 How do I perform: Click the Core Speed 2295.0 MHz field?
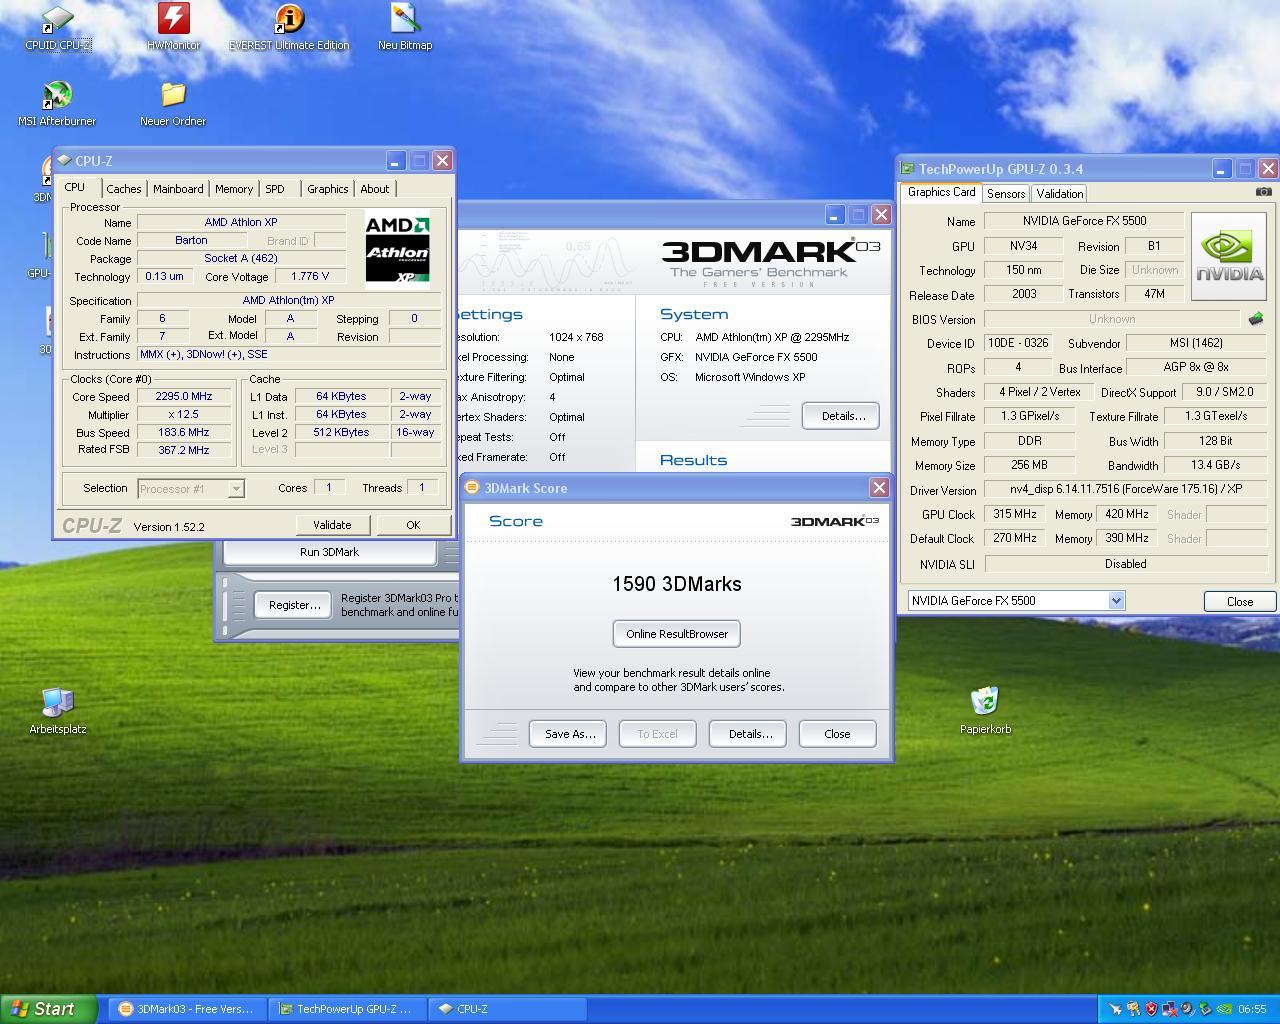click(x=184, y=396)
